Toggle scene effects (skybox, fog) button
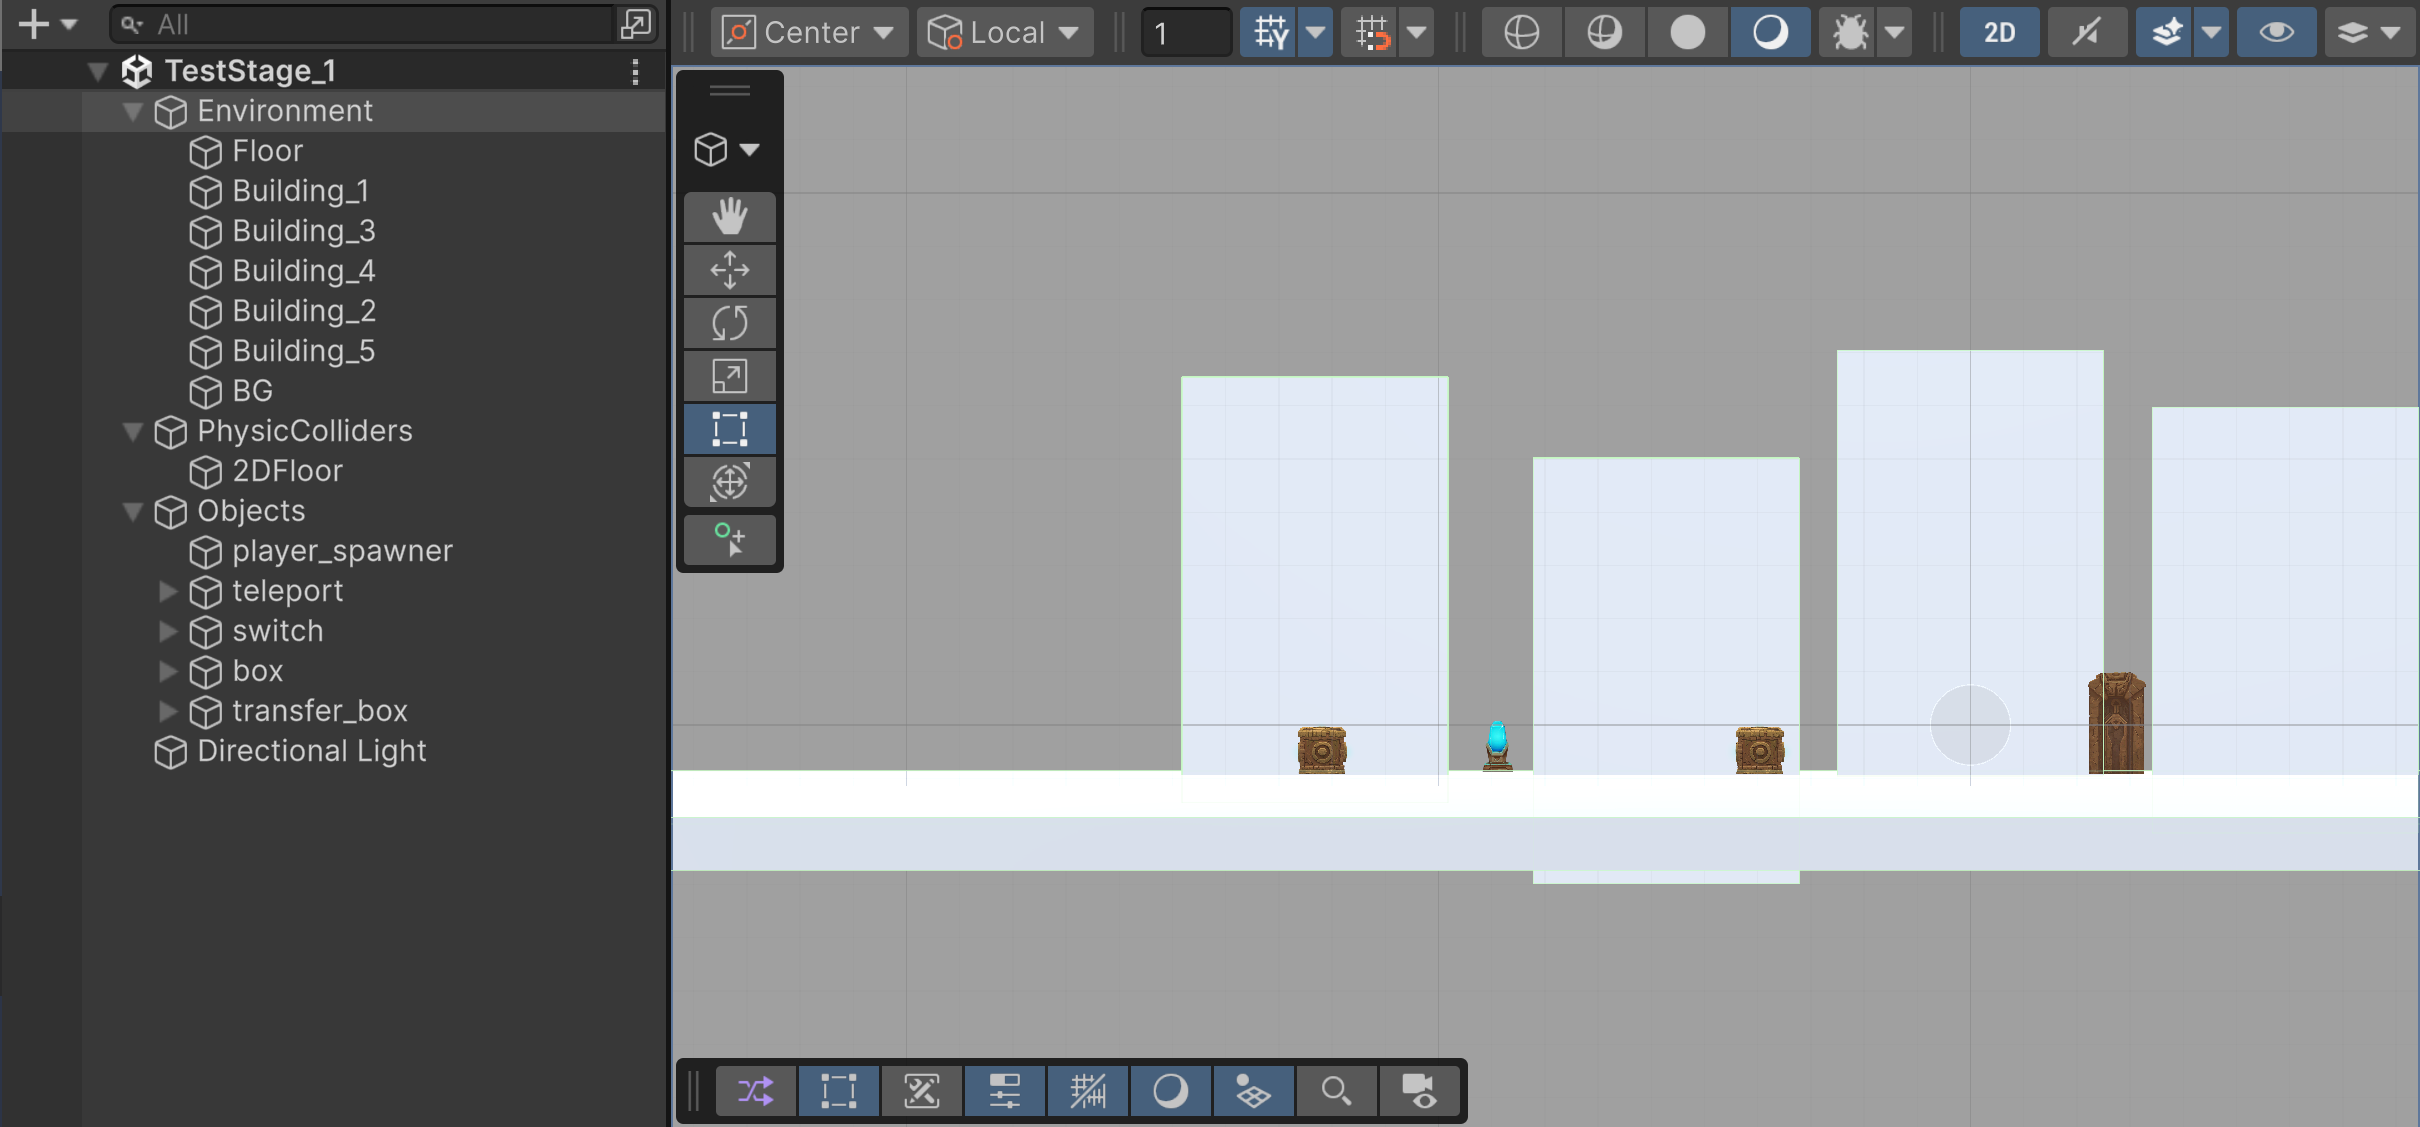The width and height of the screenshot is (2420, 1127). pyautogui.click(x=2166, y=32)
